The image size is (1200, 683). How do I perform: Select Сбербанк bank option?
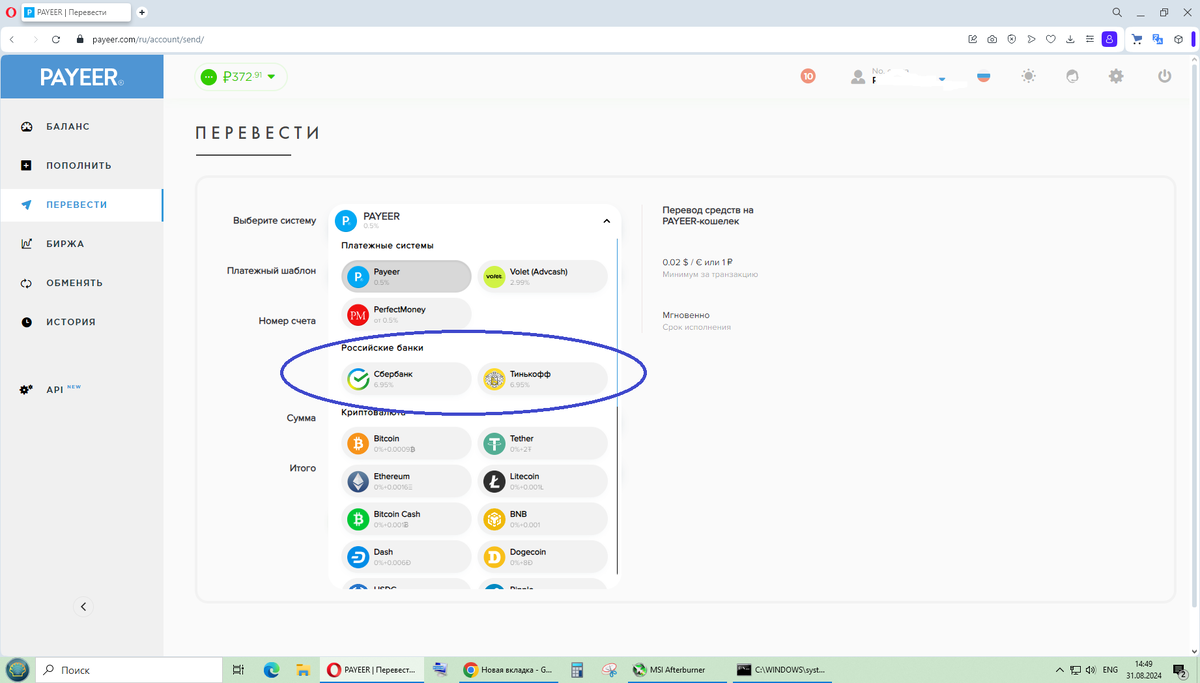(406, 378)
